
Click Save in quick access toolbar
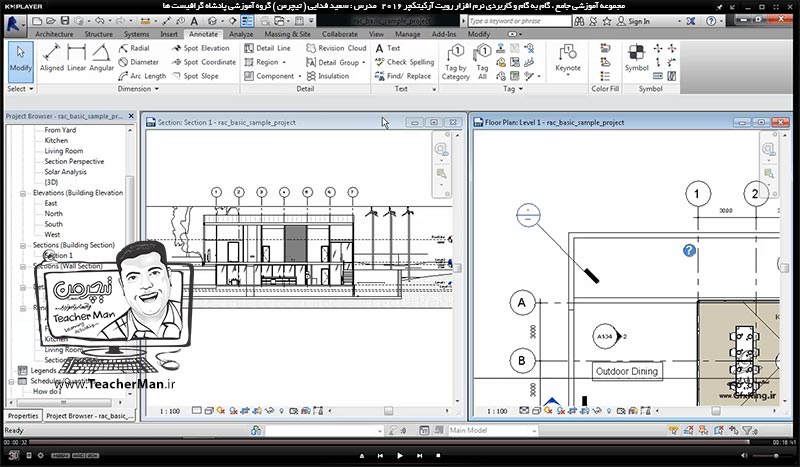65,21
